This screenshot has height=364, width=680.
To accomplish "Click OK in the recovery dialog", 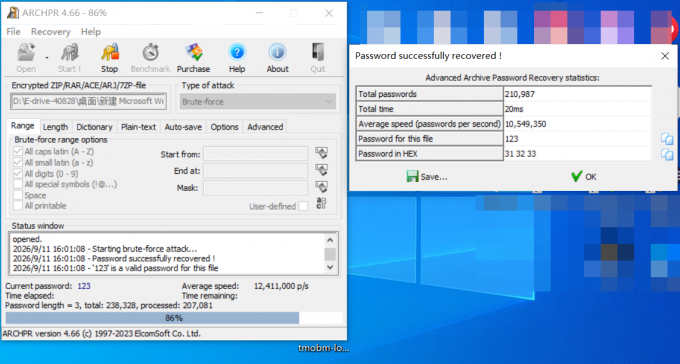I will pos(584,177).
